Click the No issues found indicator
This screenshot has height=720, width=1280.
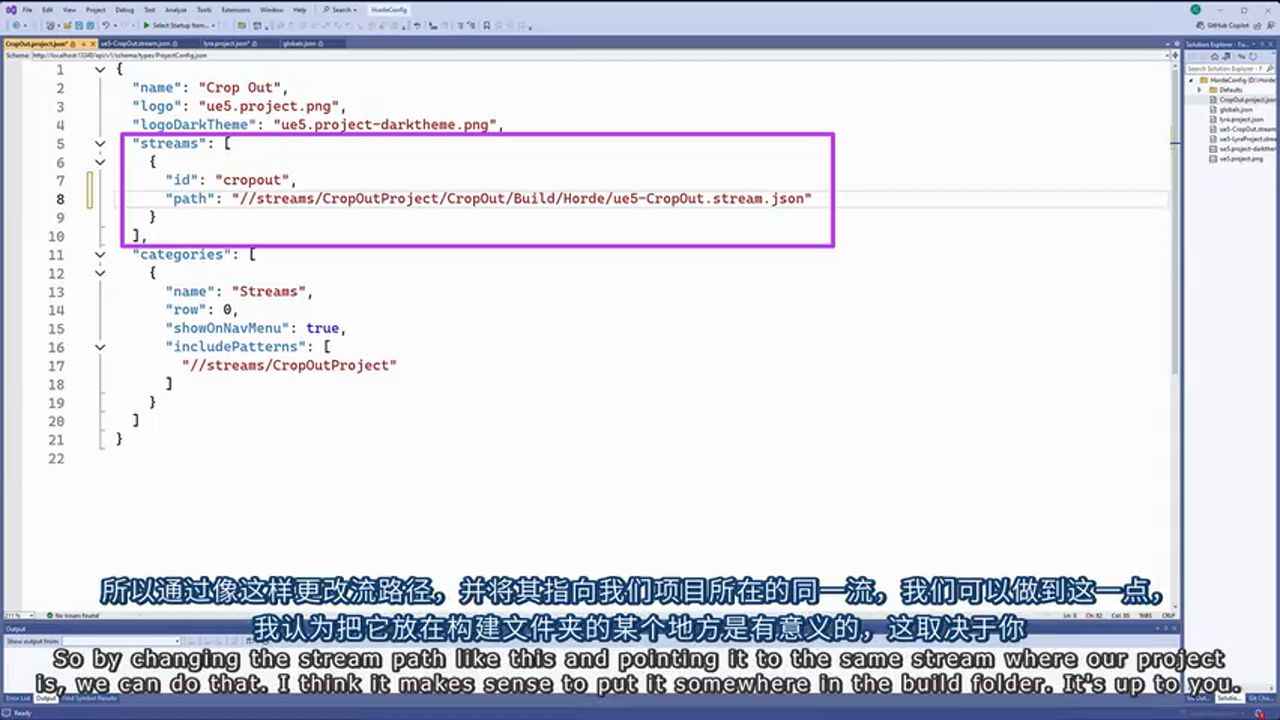pos(75,616)
